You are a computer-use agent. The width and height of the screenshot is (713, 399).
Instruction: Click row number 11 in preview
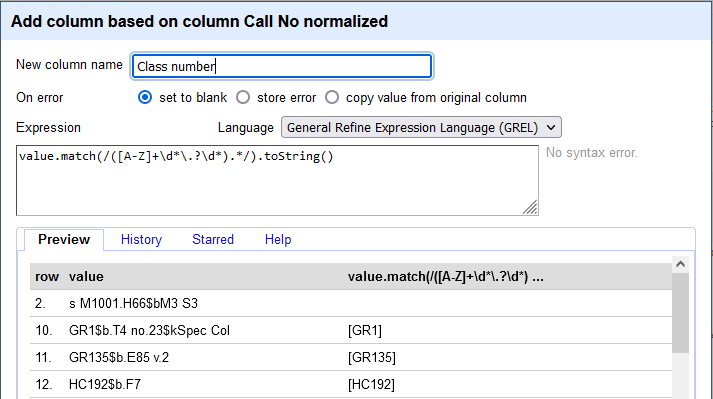(43, 358)
